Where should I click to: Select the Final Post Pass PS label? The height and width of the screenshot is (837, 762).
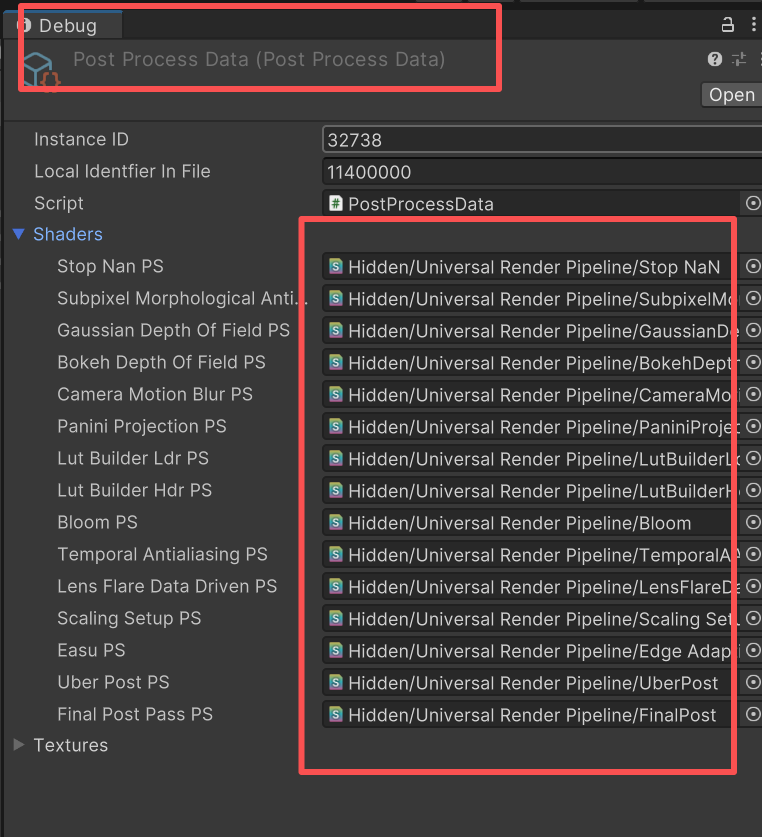(x=135, y=714)
